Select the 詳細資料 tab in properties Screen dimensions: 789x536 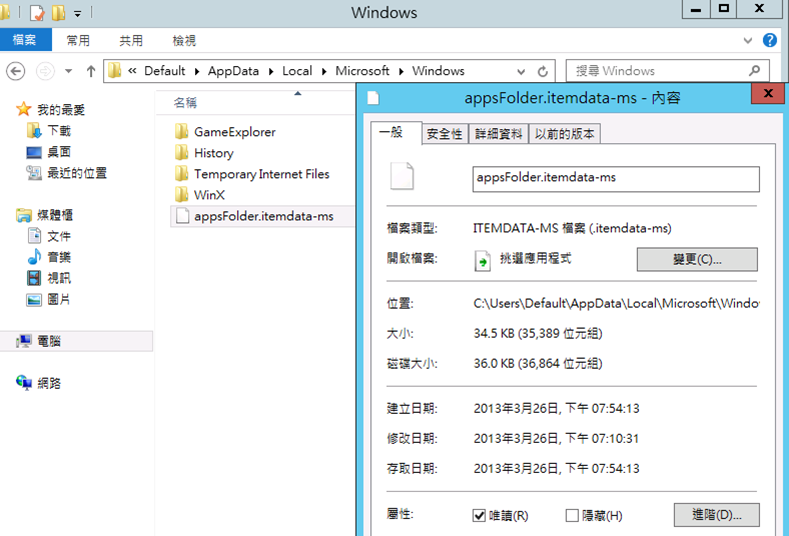tap(499, 134)
